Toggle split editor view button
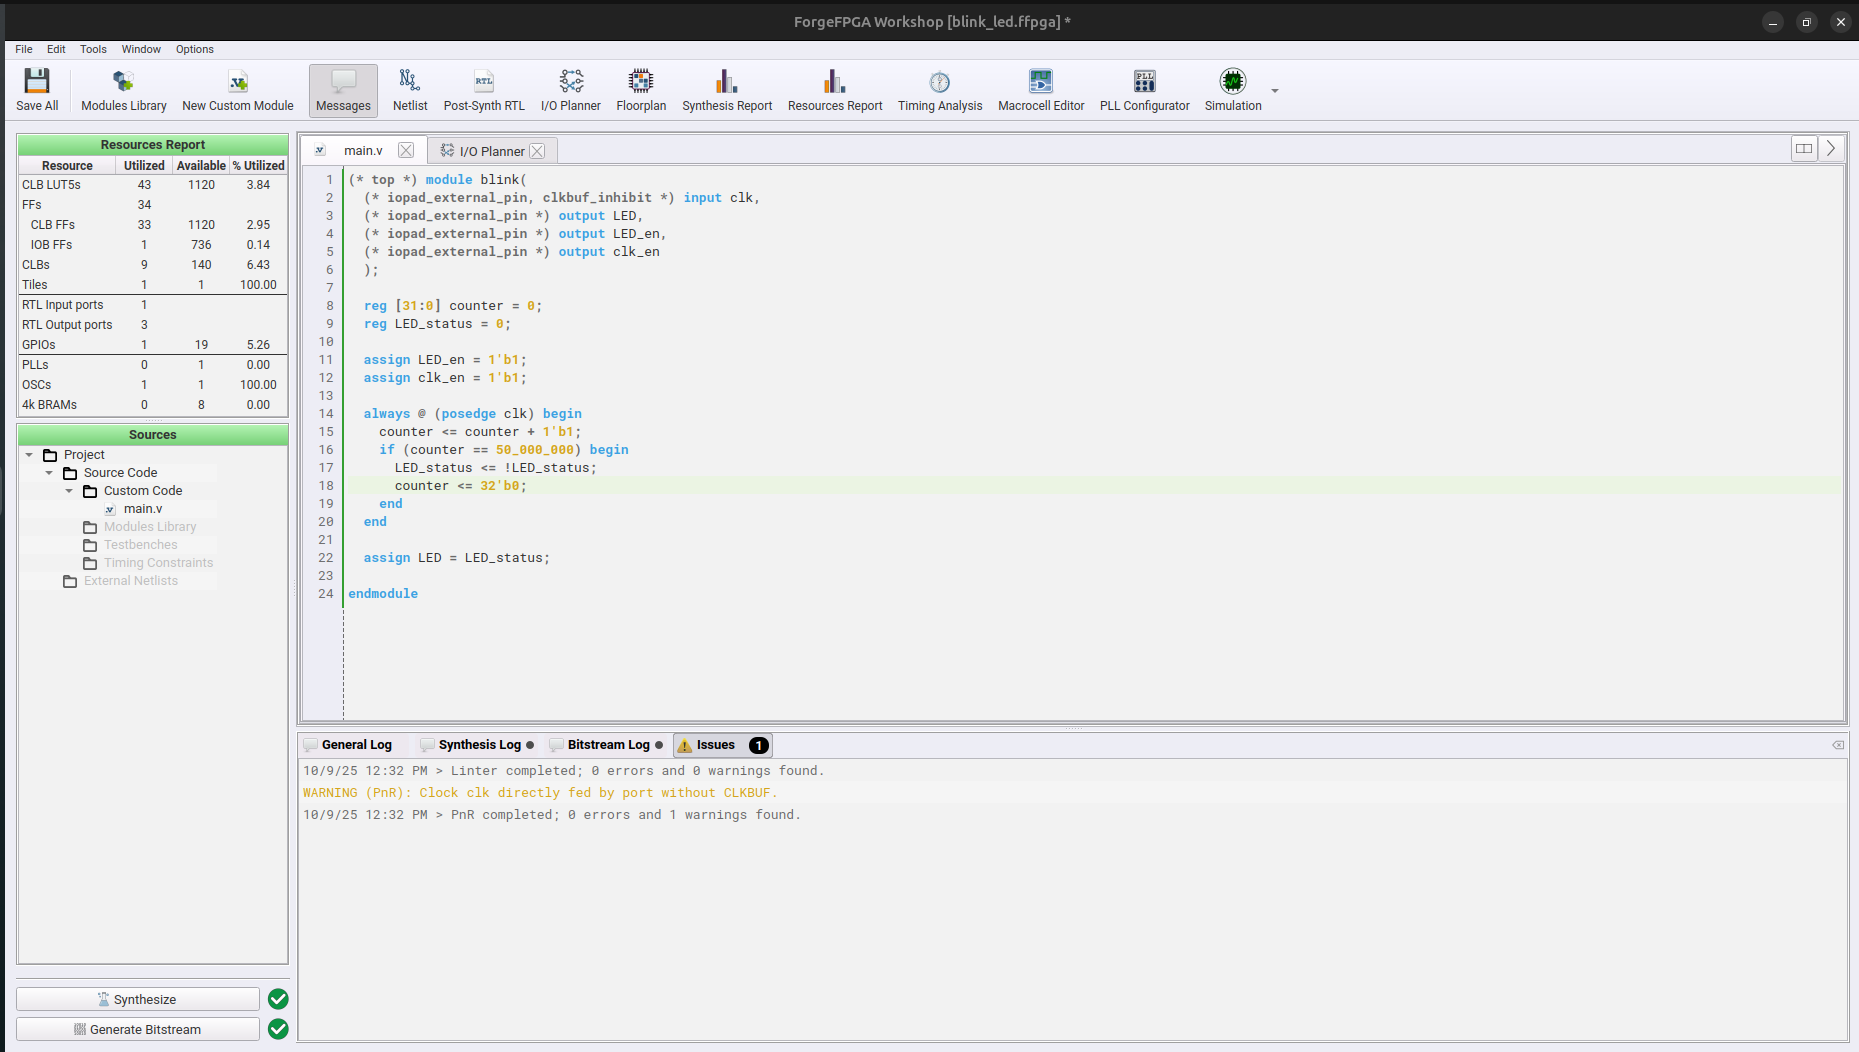1859x1052 pixels. coord(1803,149)
